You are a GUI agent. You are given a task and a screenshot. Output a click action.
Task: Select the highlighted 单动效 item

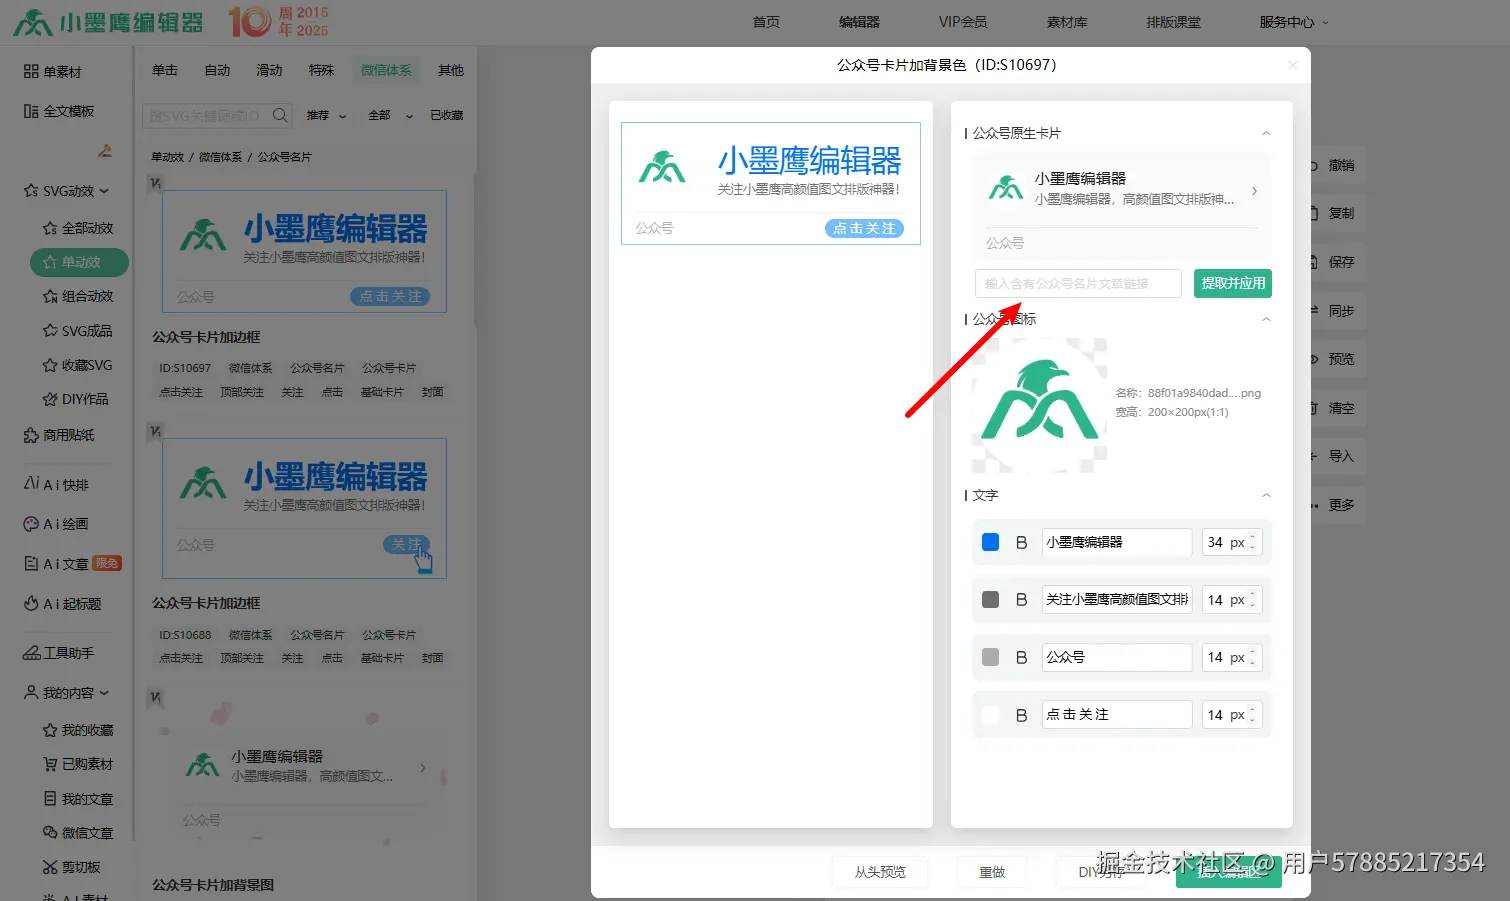(79, 262)
